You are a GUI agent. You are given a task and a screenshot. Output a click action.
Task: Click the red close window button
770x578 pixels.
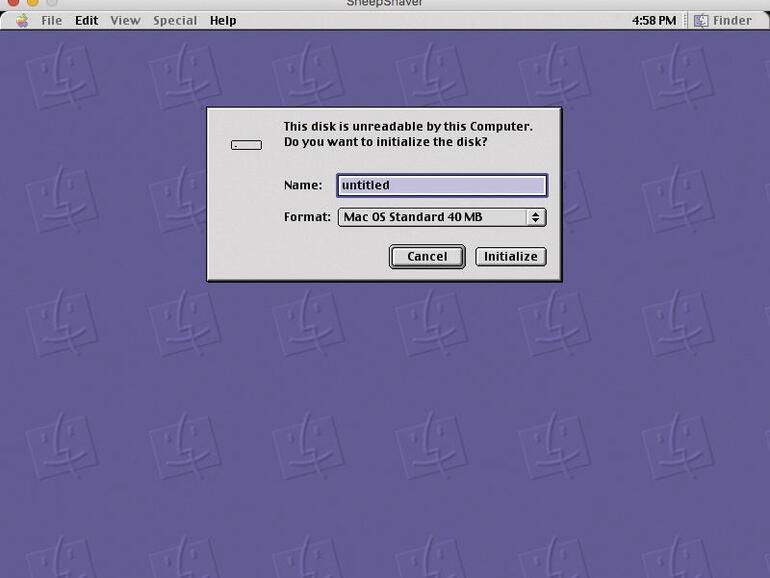tap(13, 2)
